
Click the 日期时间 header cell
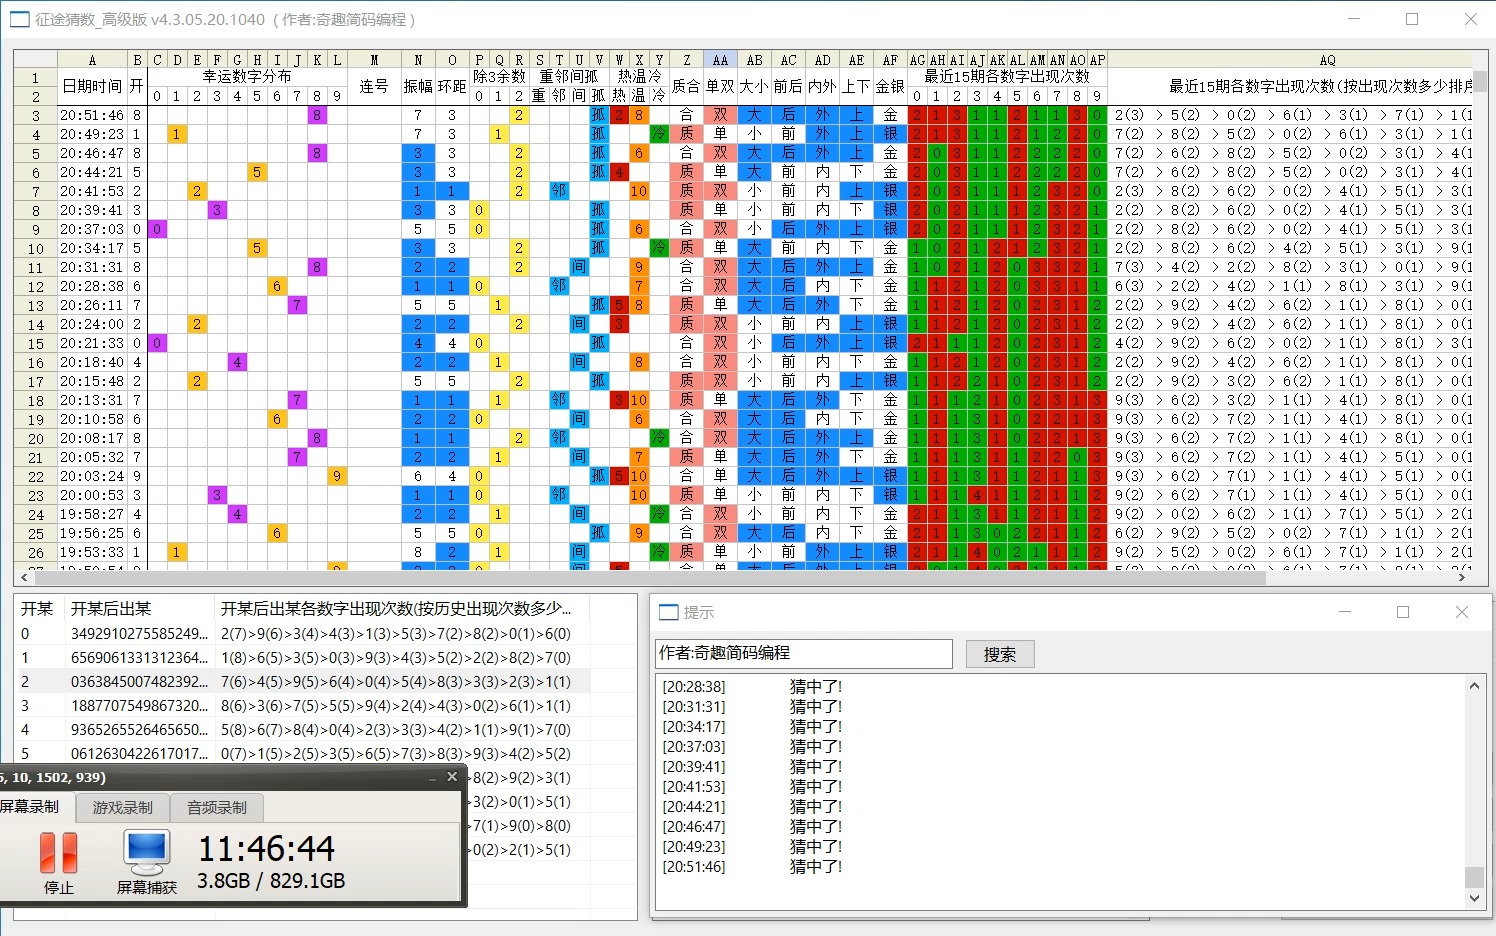click(x=92, y=86)
